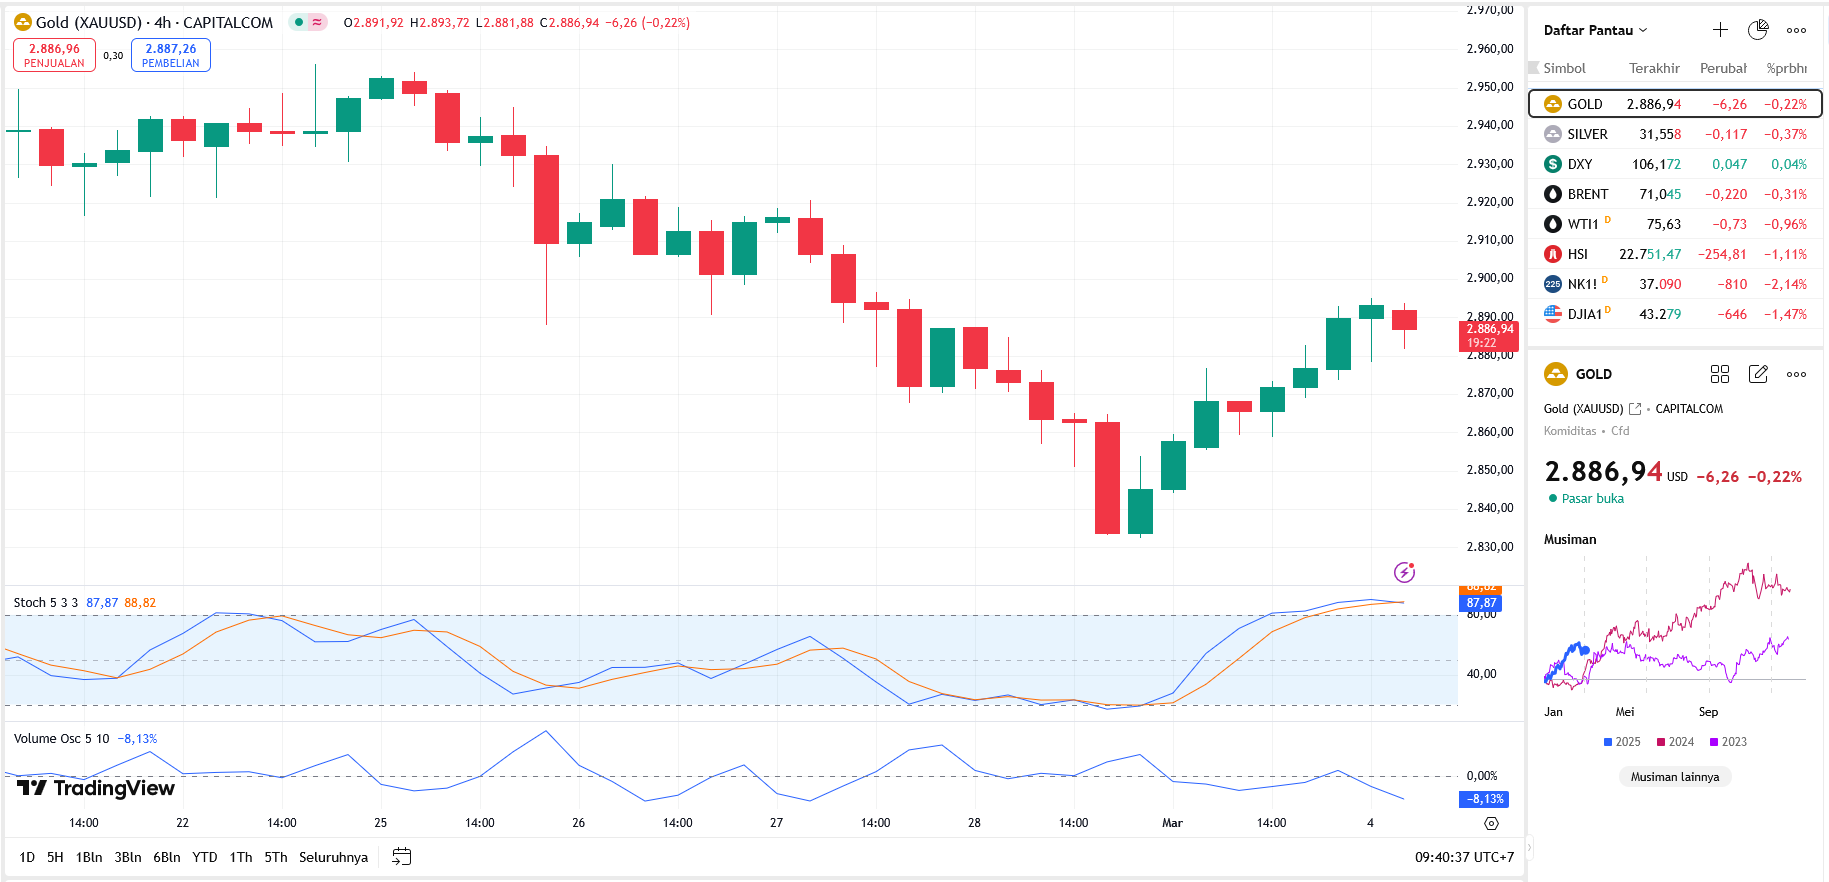Toggle the 2023 seasonal legend item

point(1728,742)
